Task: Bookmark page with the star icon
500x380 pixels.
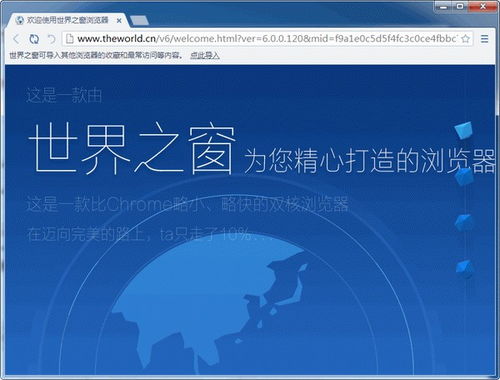Action: [466, 39]
